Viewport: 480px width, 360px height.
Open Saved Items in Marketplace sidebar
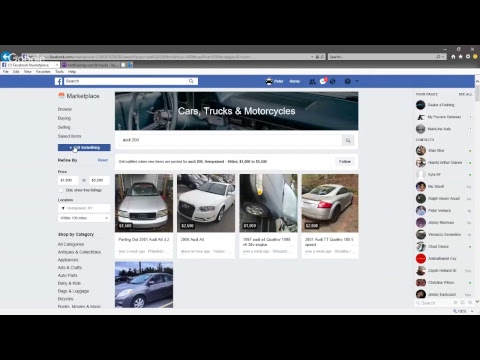[69, 136]
